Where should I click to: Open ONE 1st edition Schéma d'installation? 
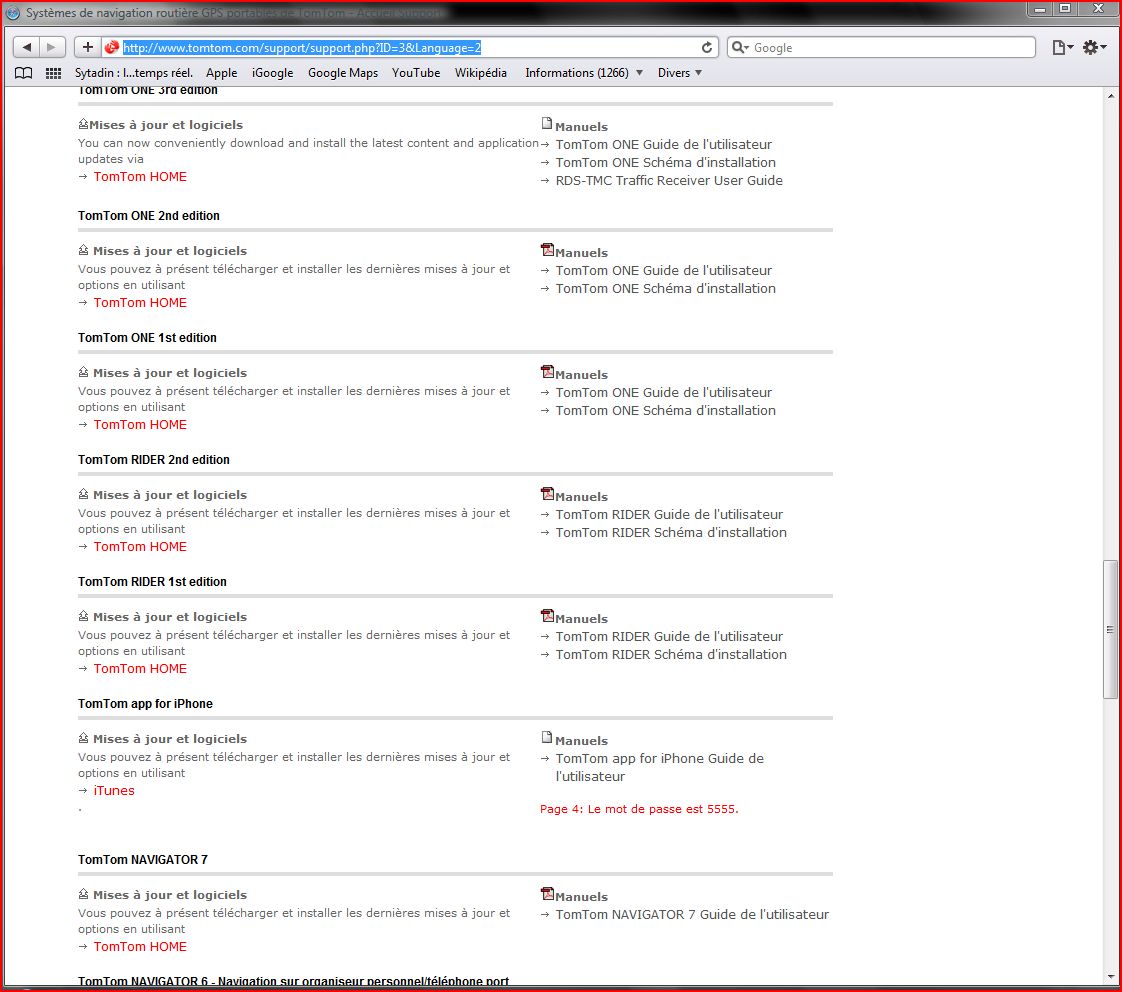[665, 411]
